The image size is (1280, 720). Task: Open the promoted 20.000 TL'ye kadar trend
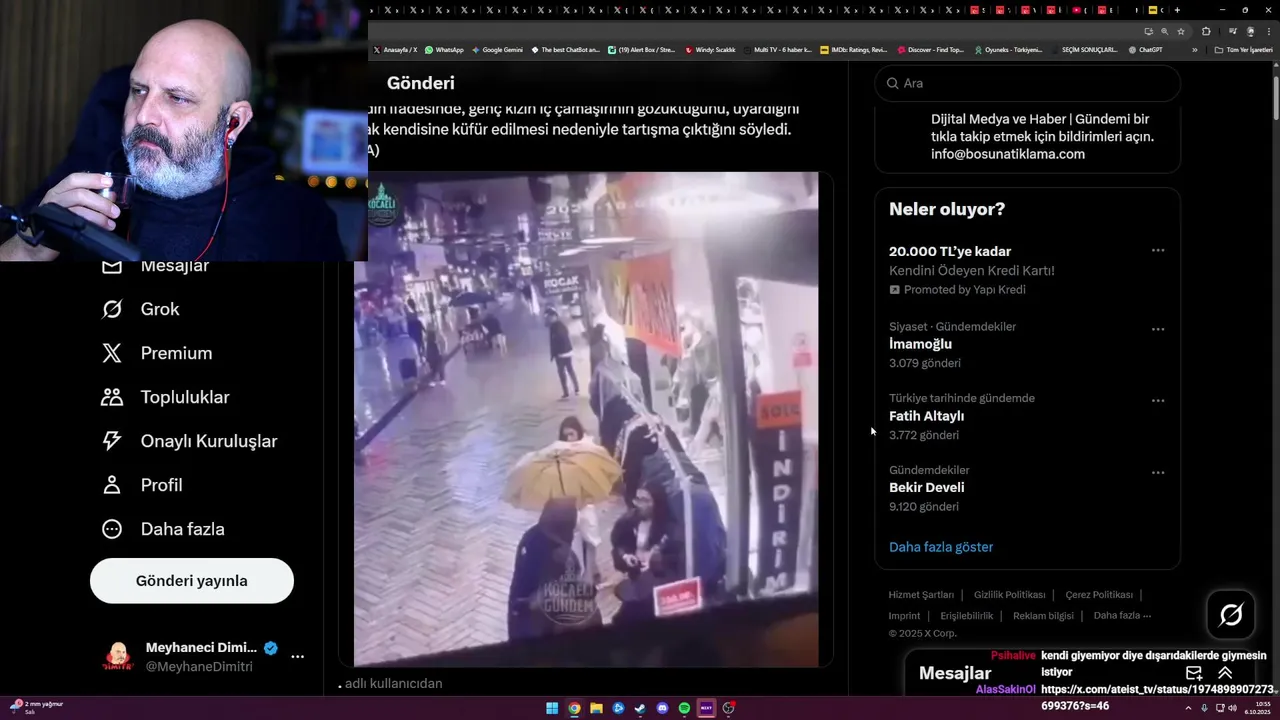tap(1027, 270)
